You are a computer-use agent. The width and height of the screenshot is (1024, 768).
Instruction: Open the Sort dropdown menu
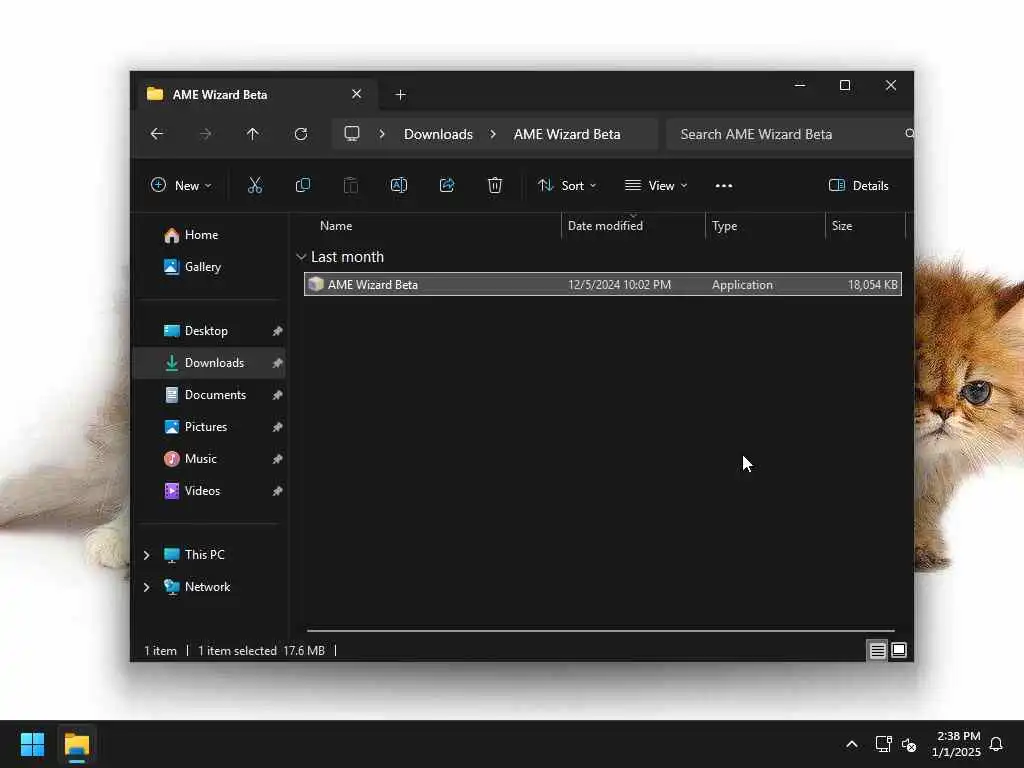click(x=567, y=185)
